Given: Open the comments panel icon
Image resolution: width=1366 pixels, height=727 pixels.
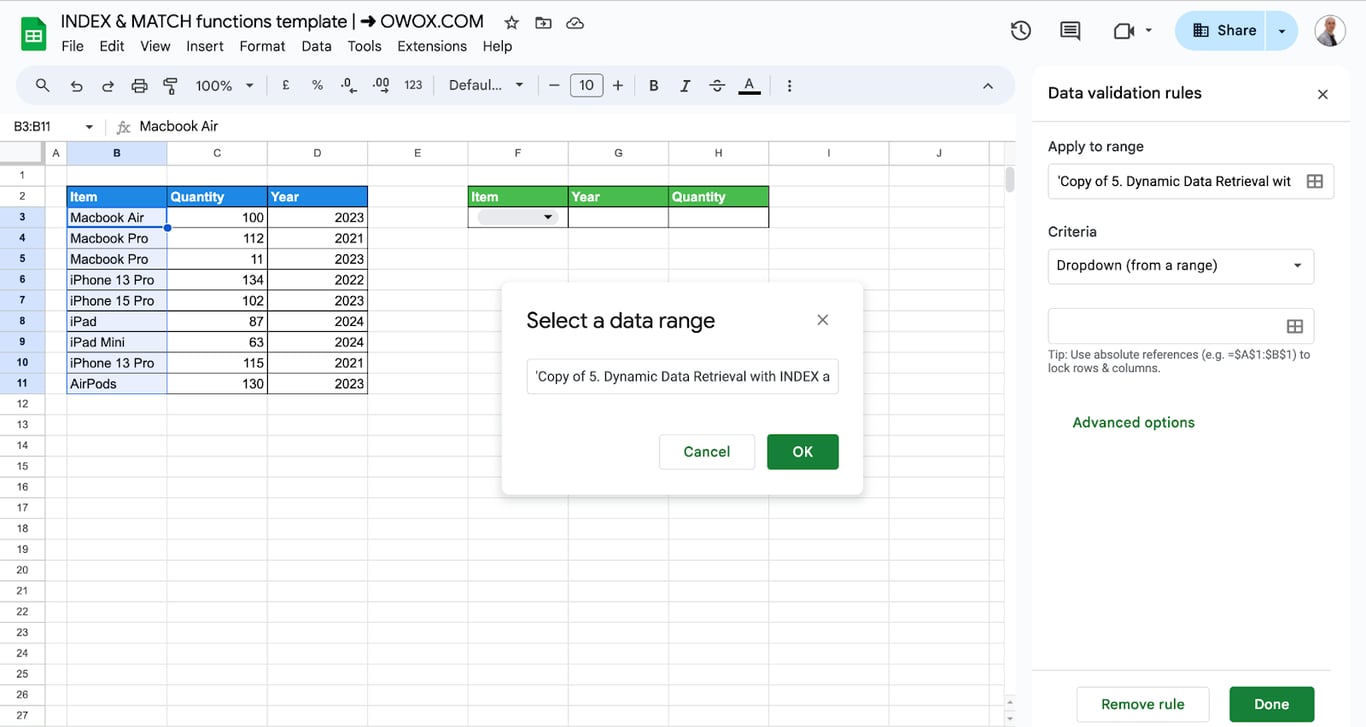Looking at the screenshot, I should pos(1070,31).
